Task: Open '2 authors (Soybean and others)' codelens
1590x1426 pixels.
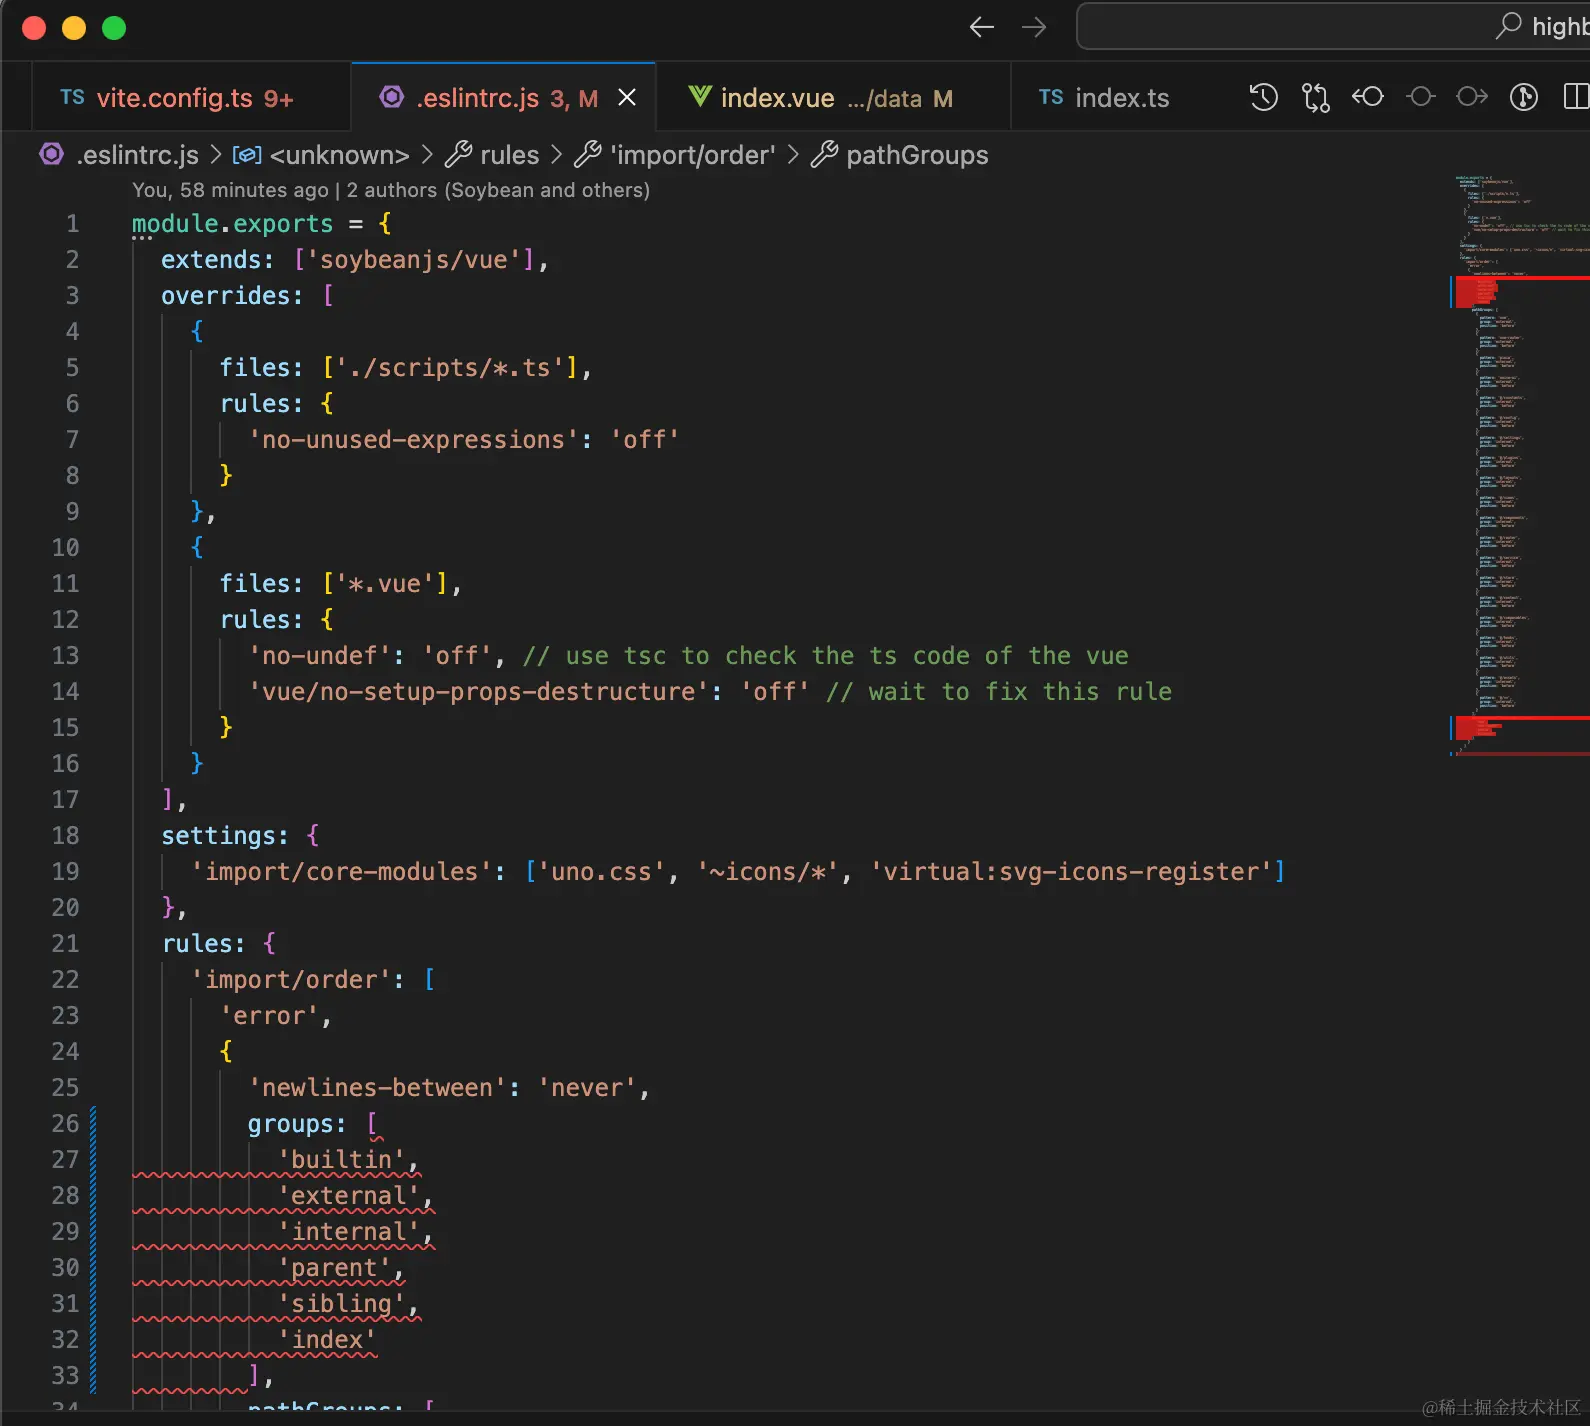Action: [x=498, y=190]
